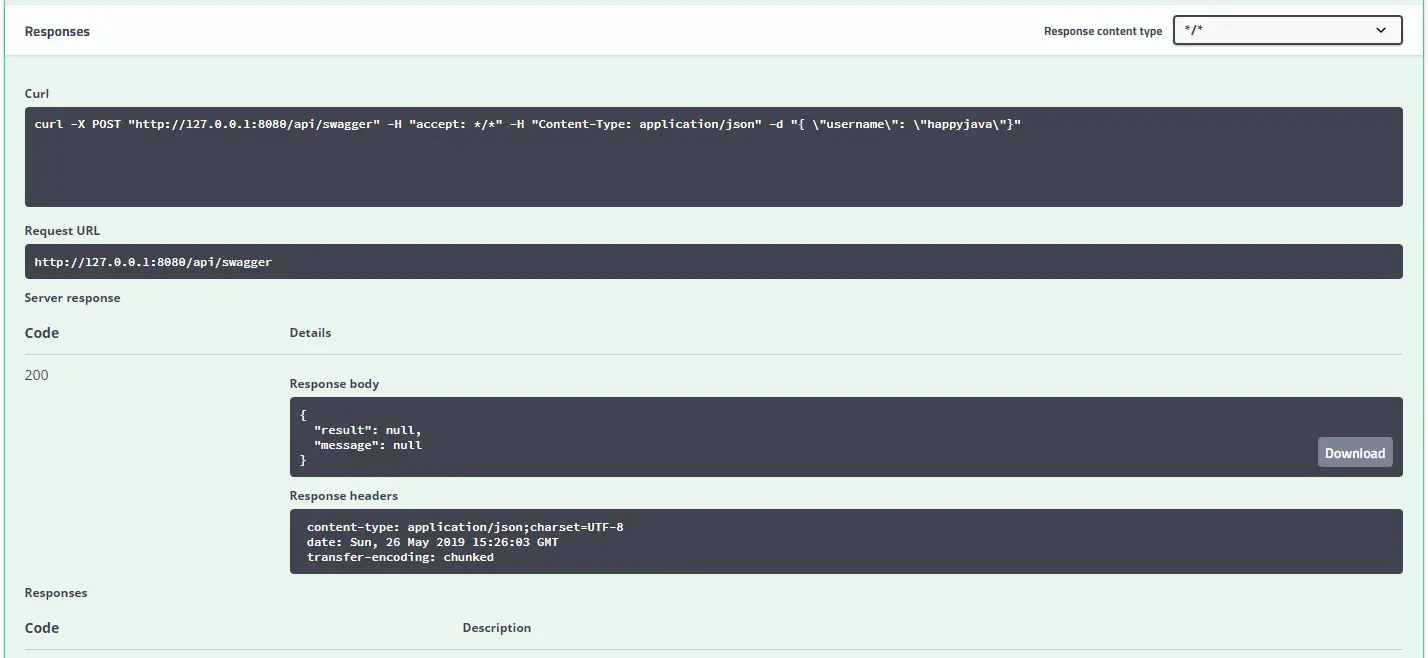Click the curl command text block
The image size is (1428, 658).
click(527, 124)
